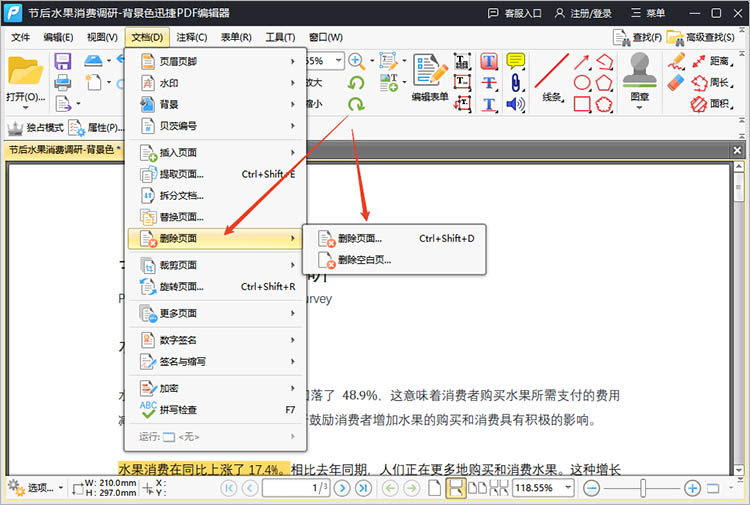Go to the first page button
This screenshot has width=750, height=505.
click(x=229, y=488)
